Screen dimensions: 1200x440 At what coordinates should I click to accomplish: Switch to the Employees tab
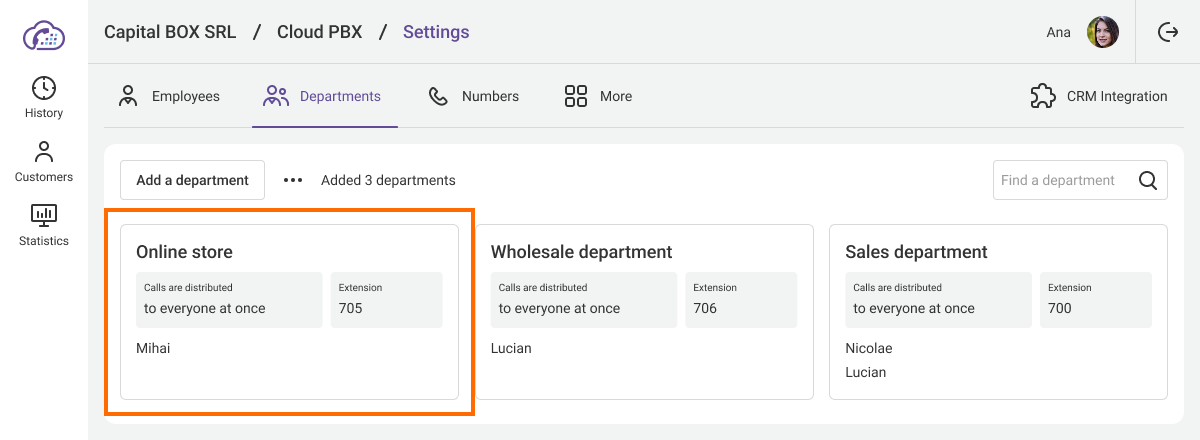point(169,96)
